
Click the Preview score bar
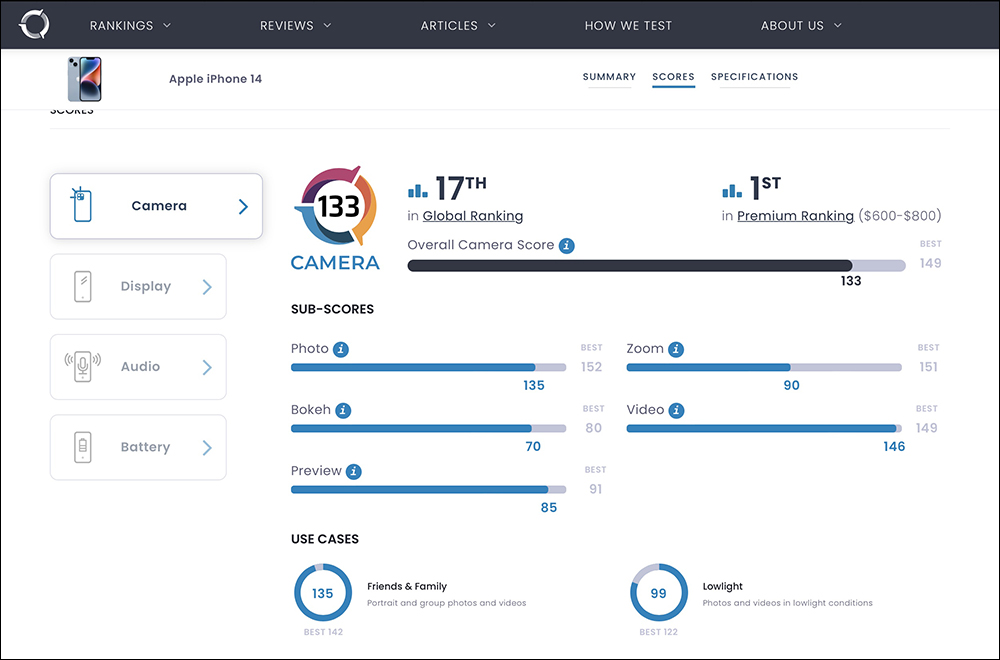(x=429, y=490)
